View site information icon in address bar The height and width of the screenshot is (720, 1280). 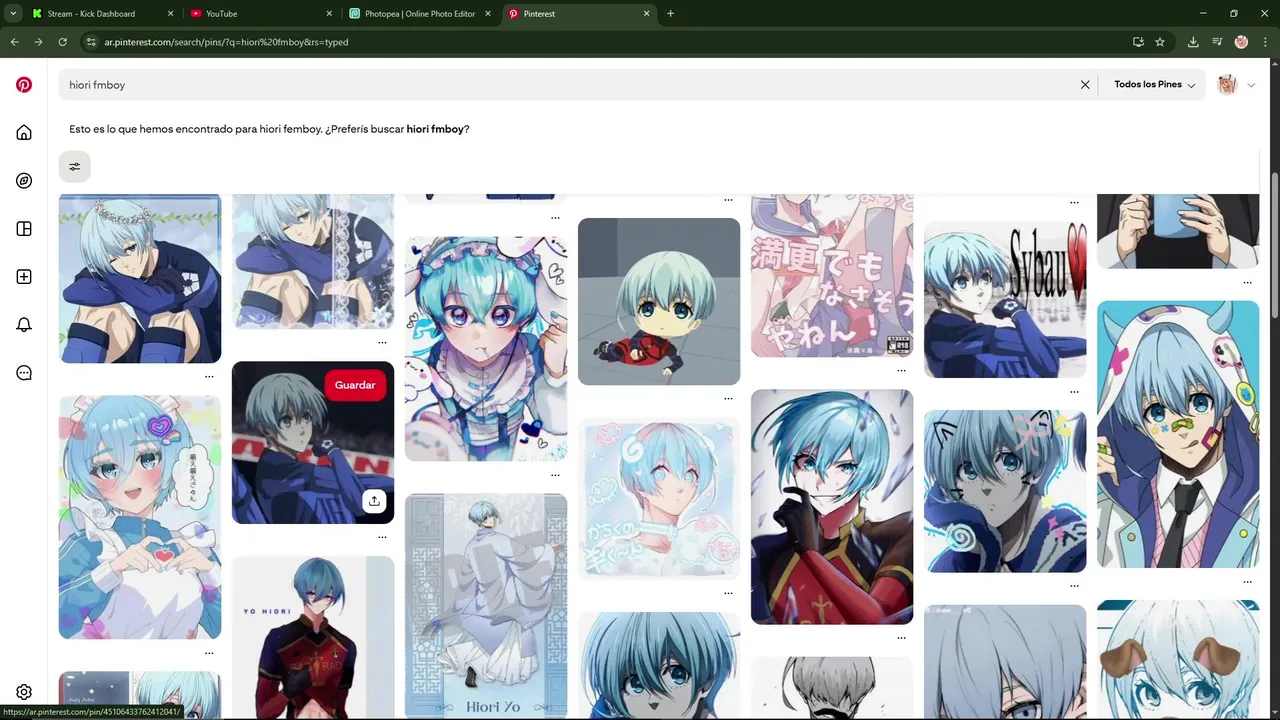pos(91,42)
